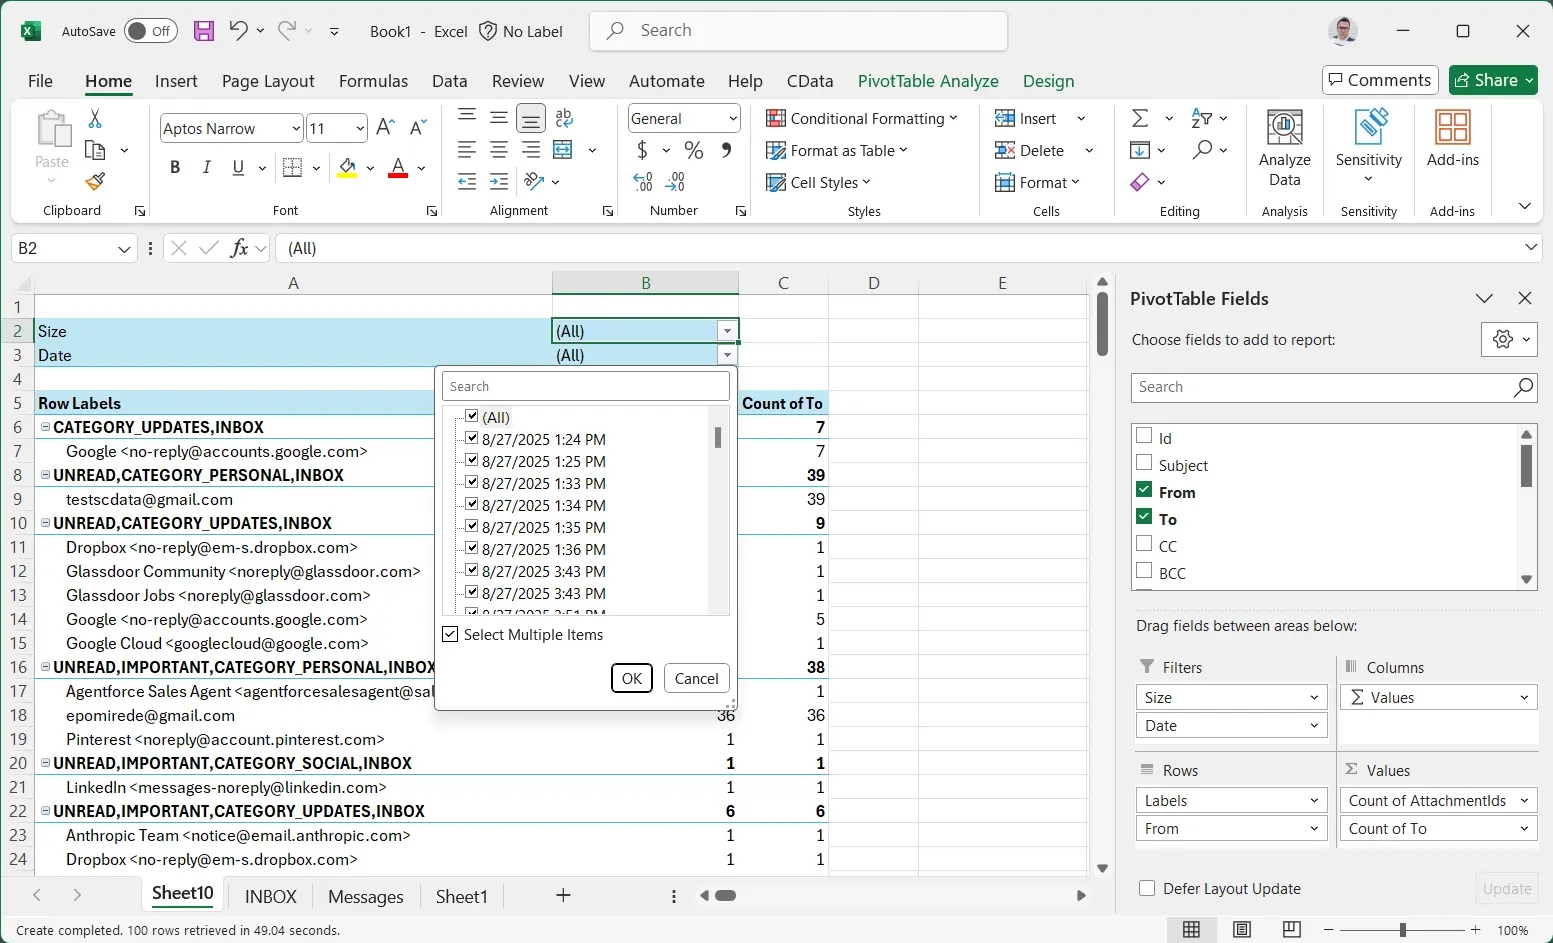
Task: Check the Subject field checkbox
Action: point(1144,463)
